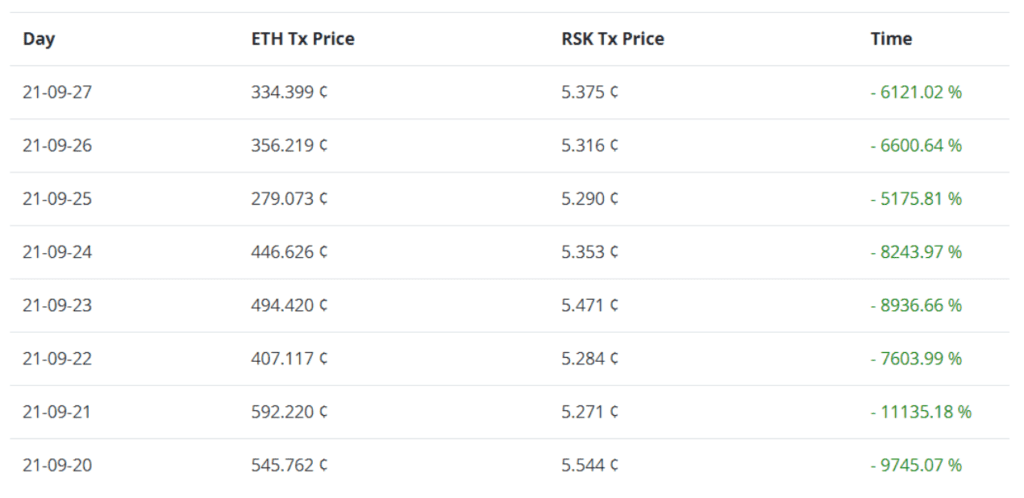Select the 5.290 RSK price cell
Image resolution: width=1024 pixels, height=498 pixels.
[x=590, y=198]
